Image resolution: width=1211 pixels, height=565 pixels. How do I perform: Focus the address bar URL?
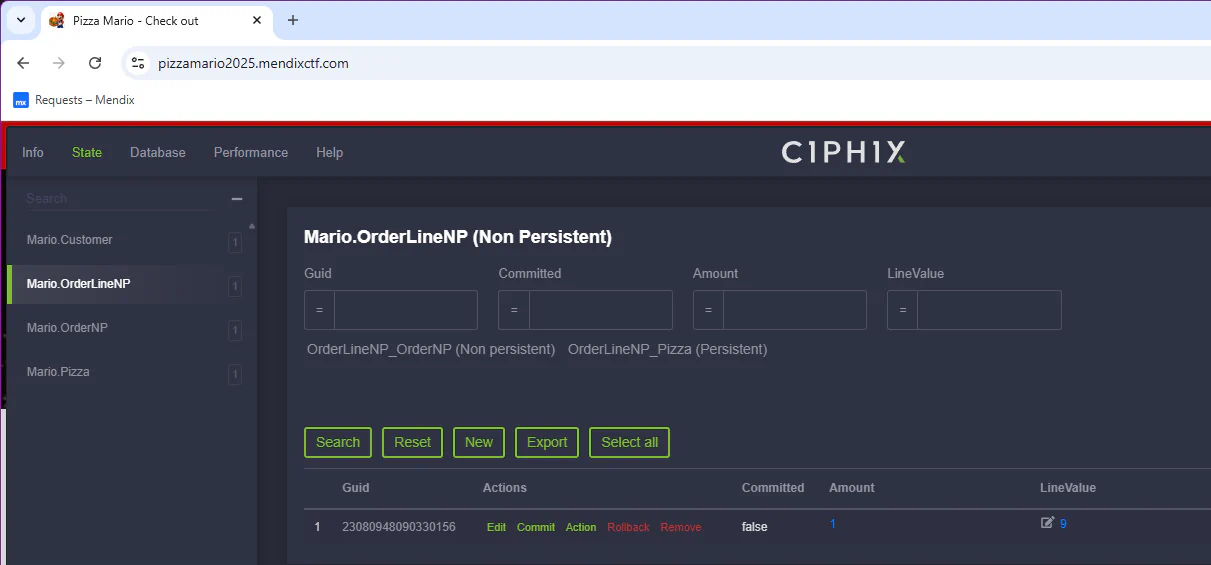point(253,63)
